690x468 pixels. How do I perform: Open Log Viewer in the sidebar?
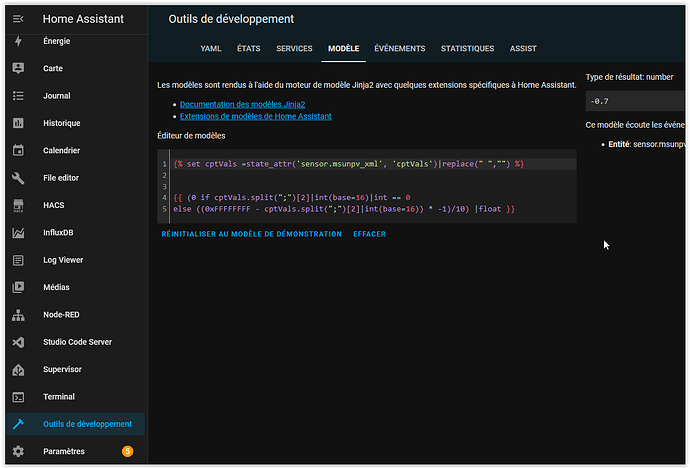(63, 260)
